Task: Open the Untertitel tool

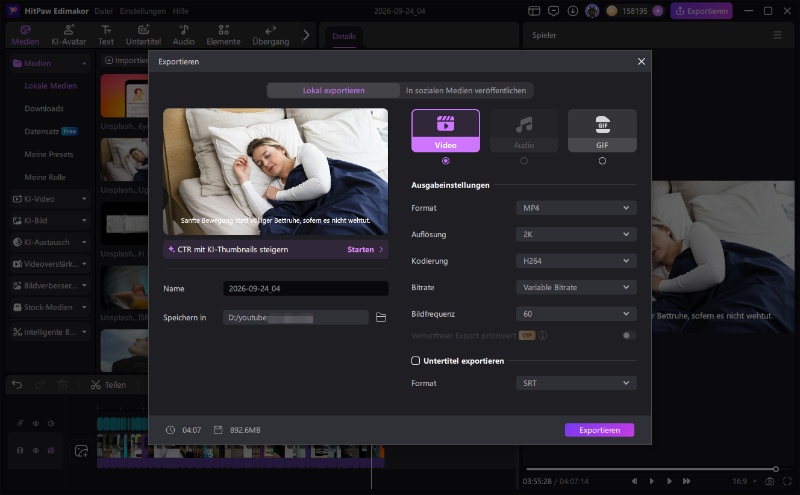Action: tap(143, 35)
